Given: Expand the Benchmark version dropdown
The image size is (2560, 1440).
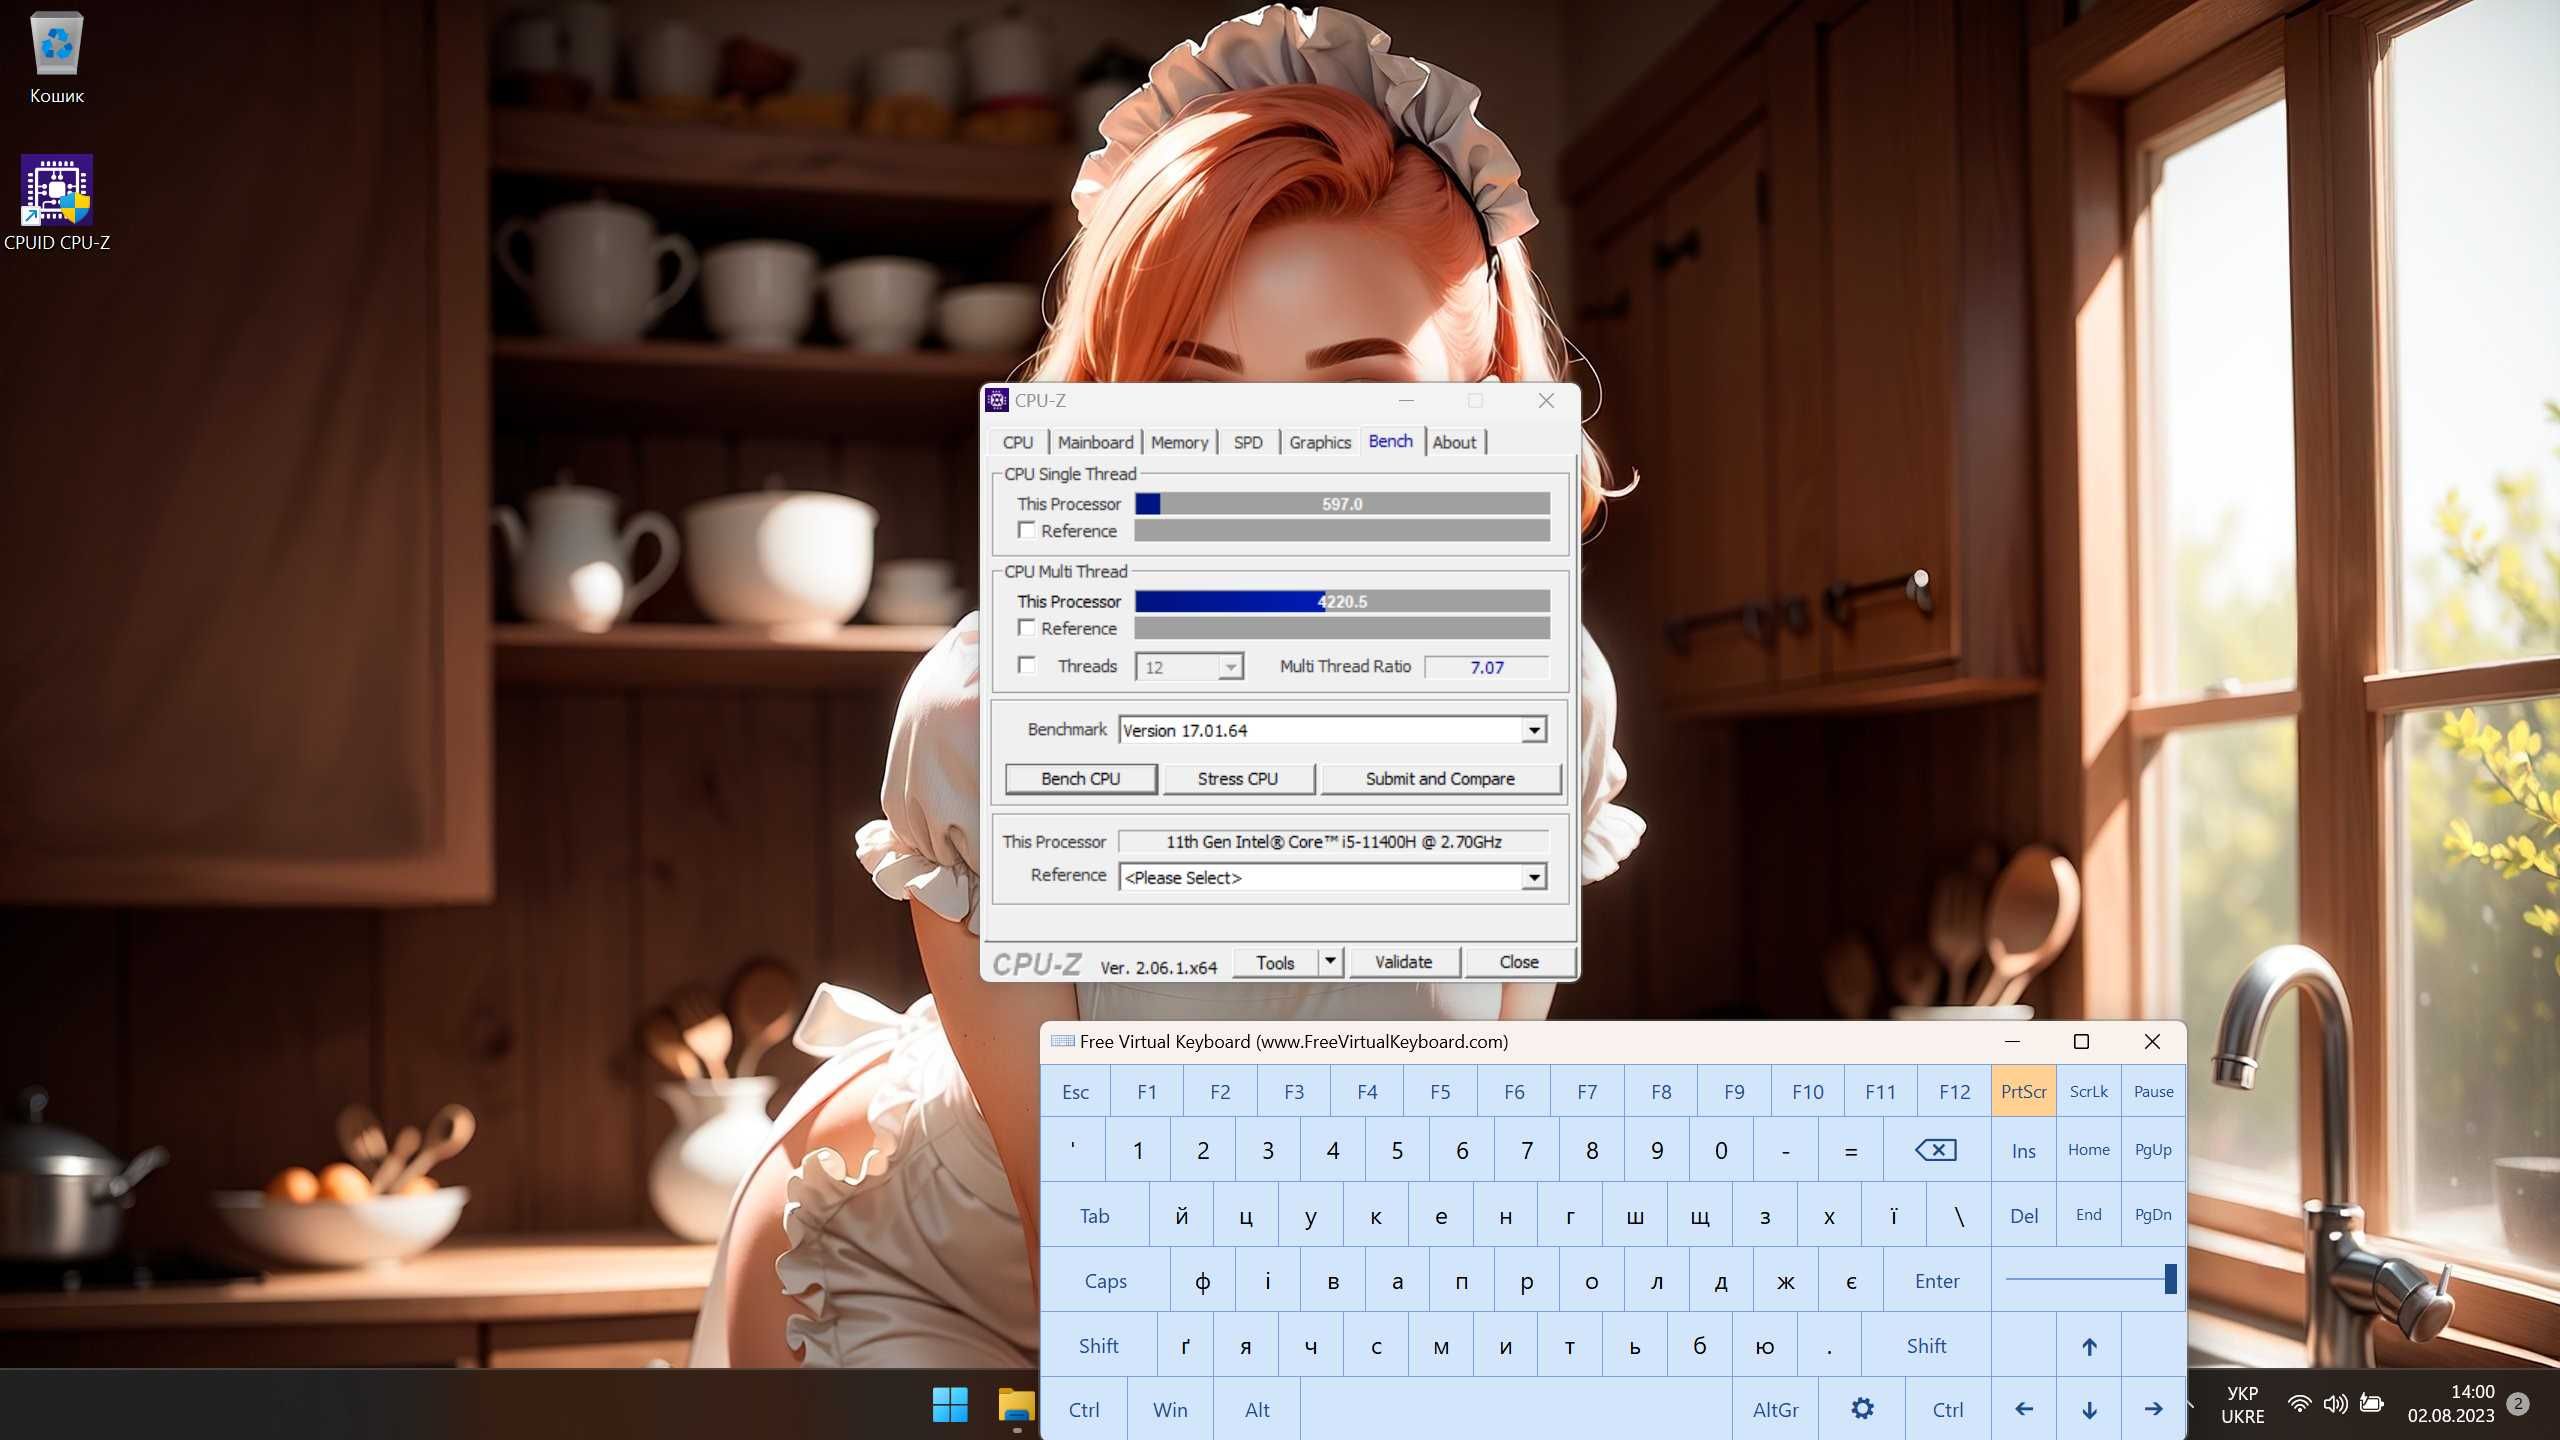Looking at the screenshot, I should pos(1531,728).
